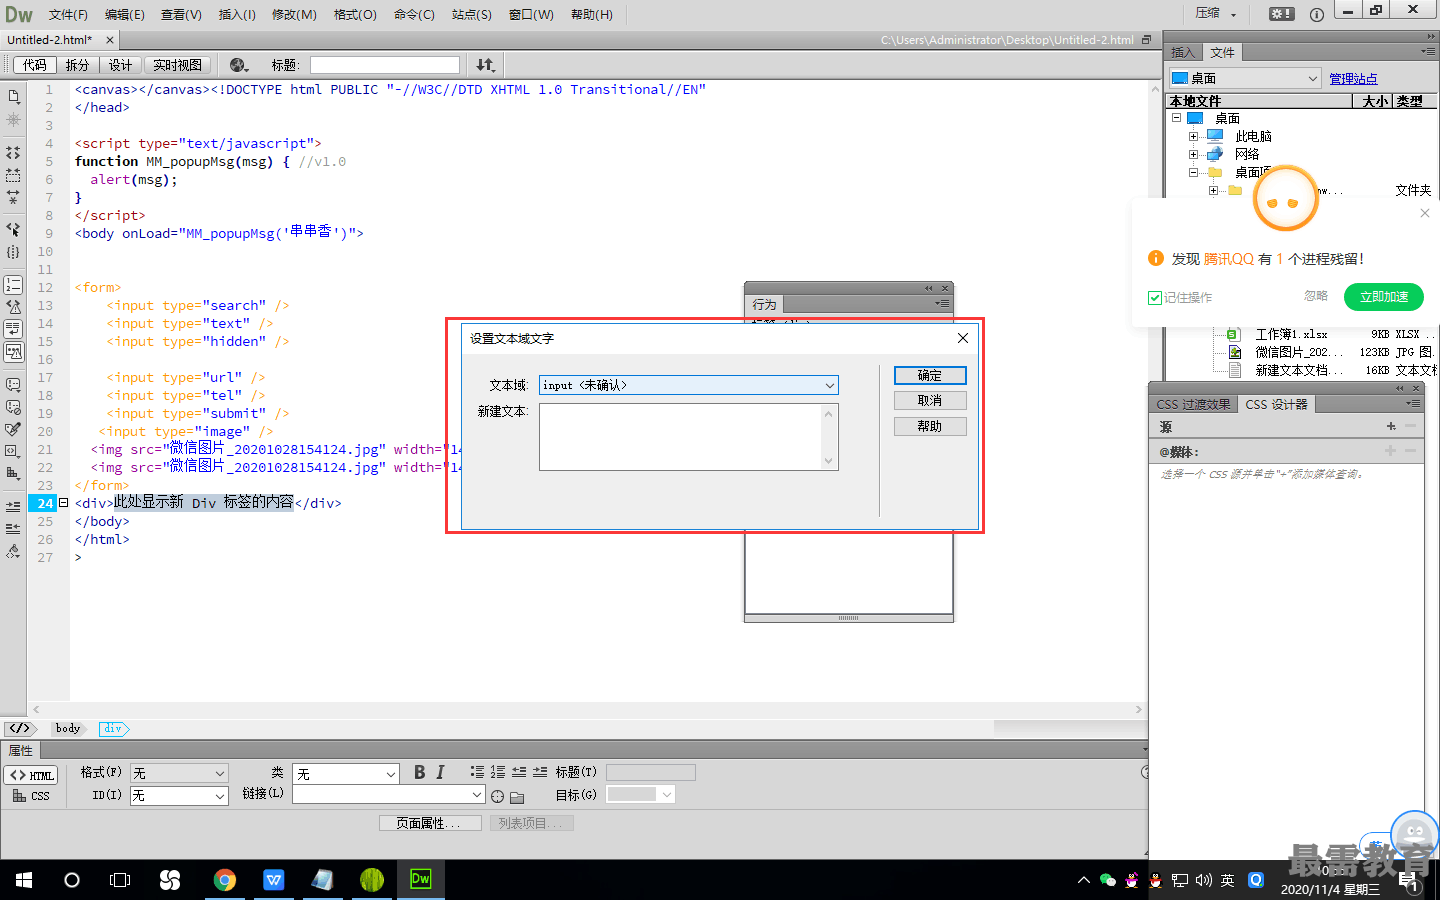Open the 站点(S) menu
The image size is (1440, 900).
click(472, 14)
